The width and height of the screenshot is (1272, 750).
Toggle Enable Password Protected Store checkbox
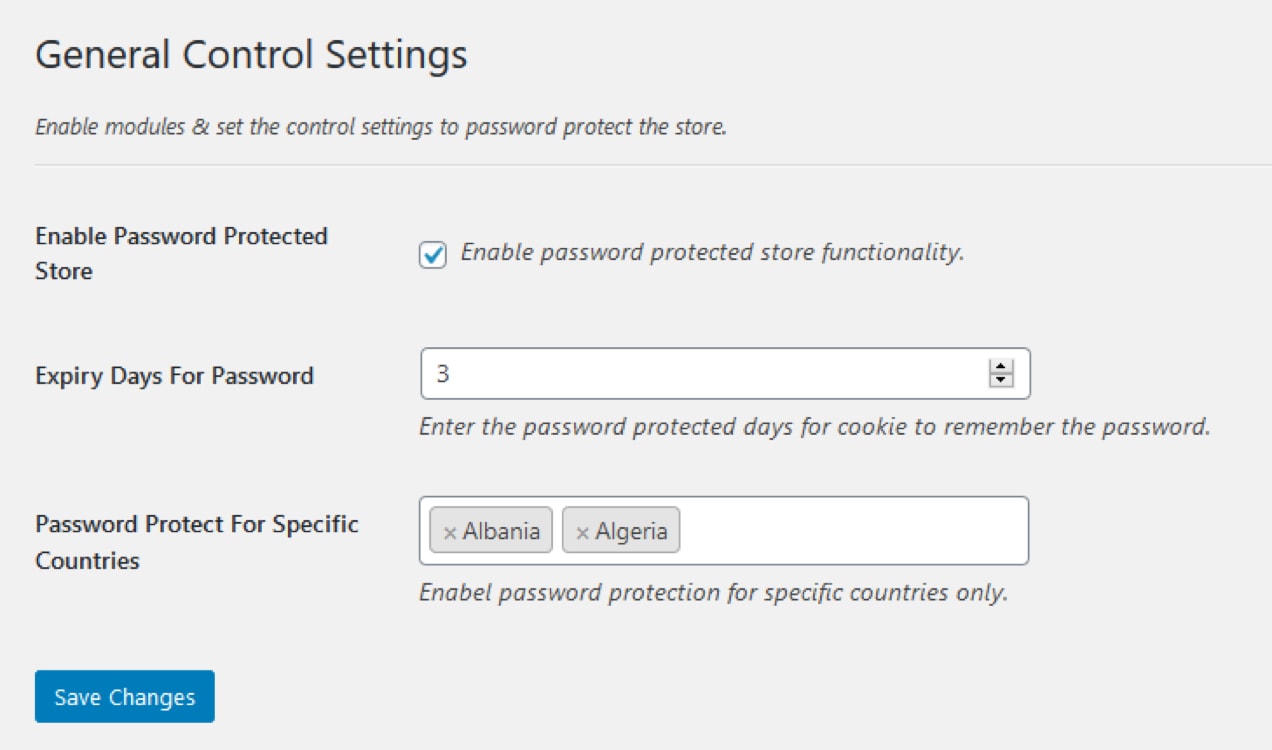(x=433, y=255)
